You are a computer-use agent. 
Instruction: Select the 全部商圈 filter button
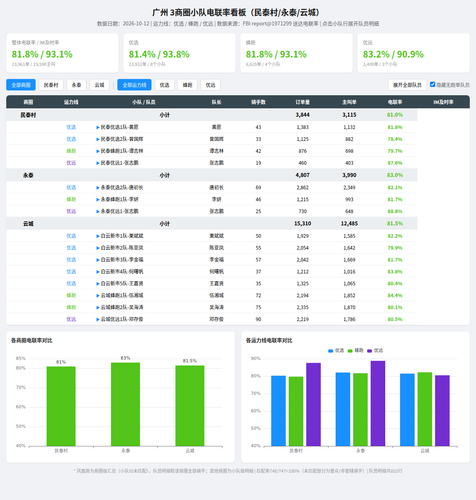(x=21, y=85)
